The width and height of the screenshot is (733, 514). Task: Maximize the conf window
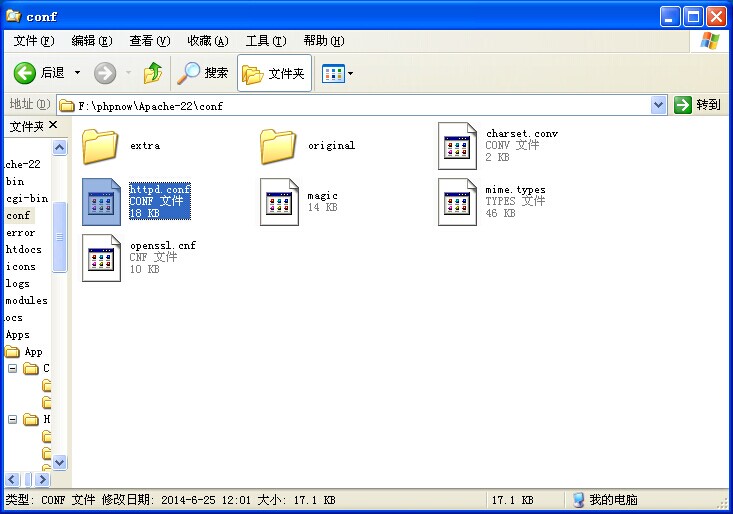[693, 17]
